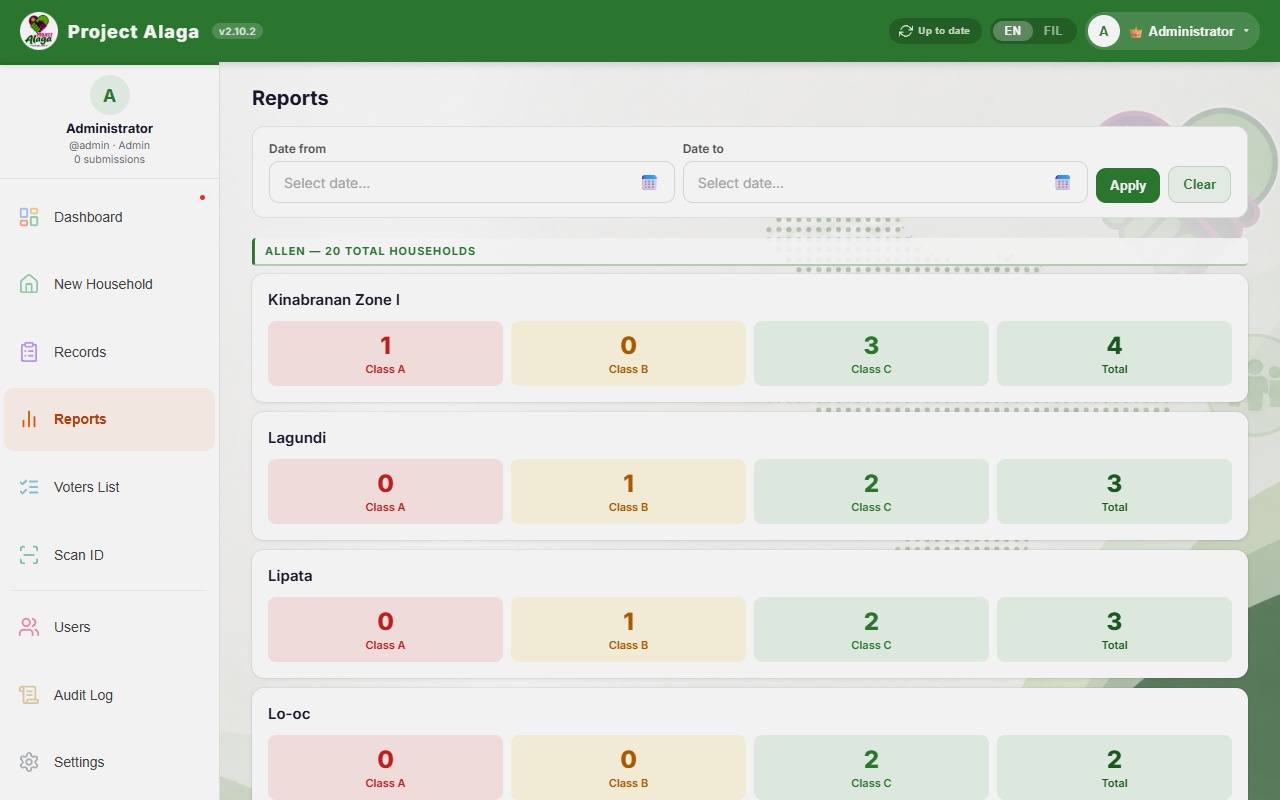This screenshot has height=800, width=1280.
Task: Click the Settings gear icon
Action: click(x=29, y=762)
